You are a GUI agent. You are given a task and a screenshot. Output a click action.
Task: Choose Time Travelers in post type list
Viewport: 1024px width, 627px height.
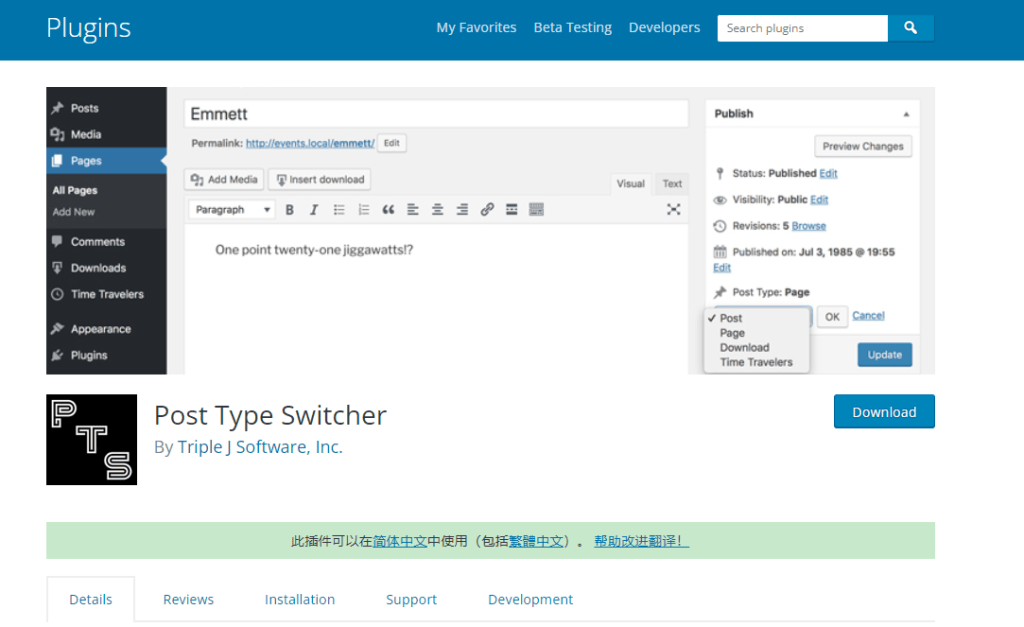pyautogui.click(x=756, y=362)
